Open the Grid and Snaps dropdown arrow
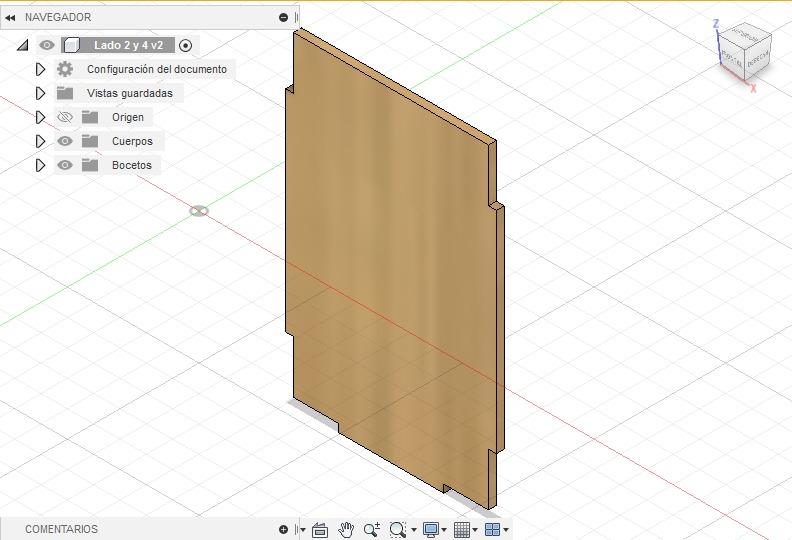Viewport: 792px width, 540px height. pyautogui.click(x=475, y=530)
